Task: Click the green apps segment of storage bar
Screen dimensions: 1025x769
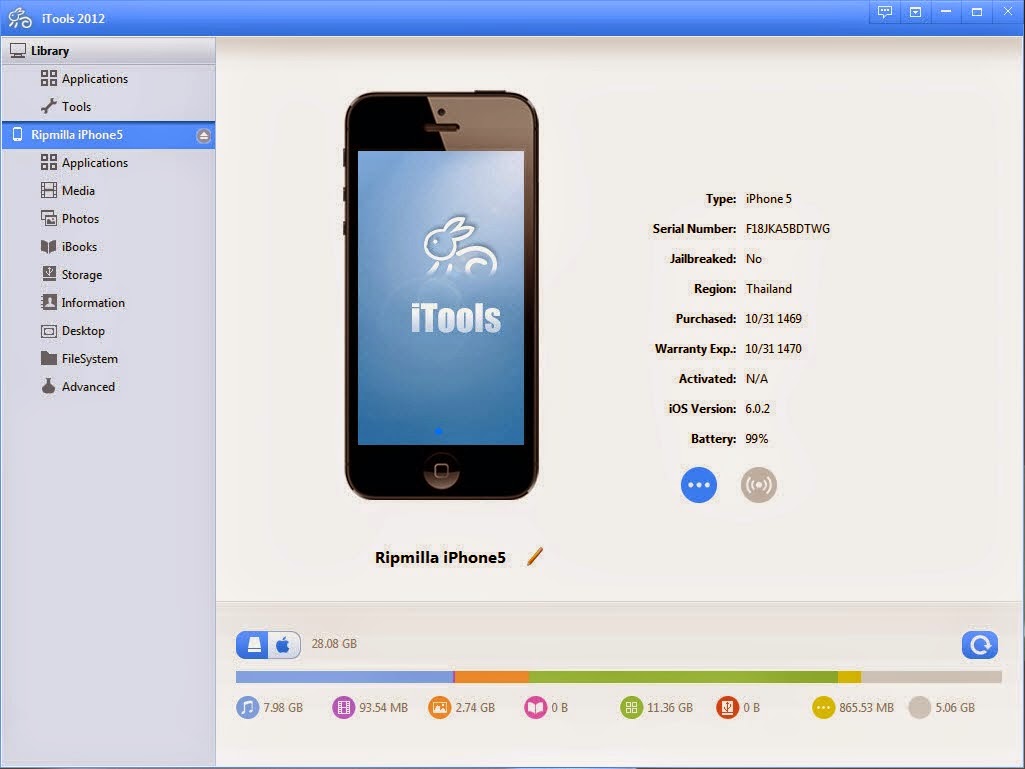Action: [683, 677]
